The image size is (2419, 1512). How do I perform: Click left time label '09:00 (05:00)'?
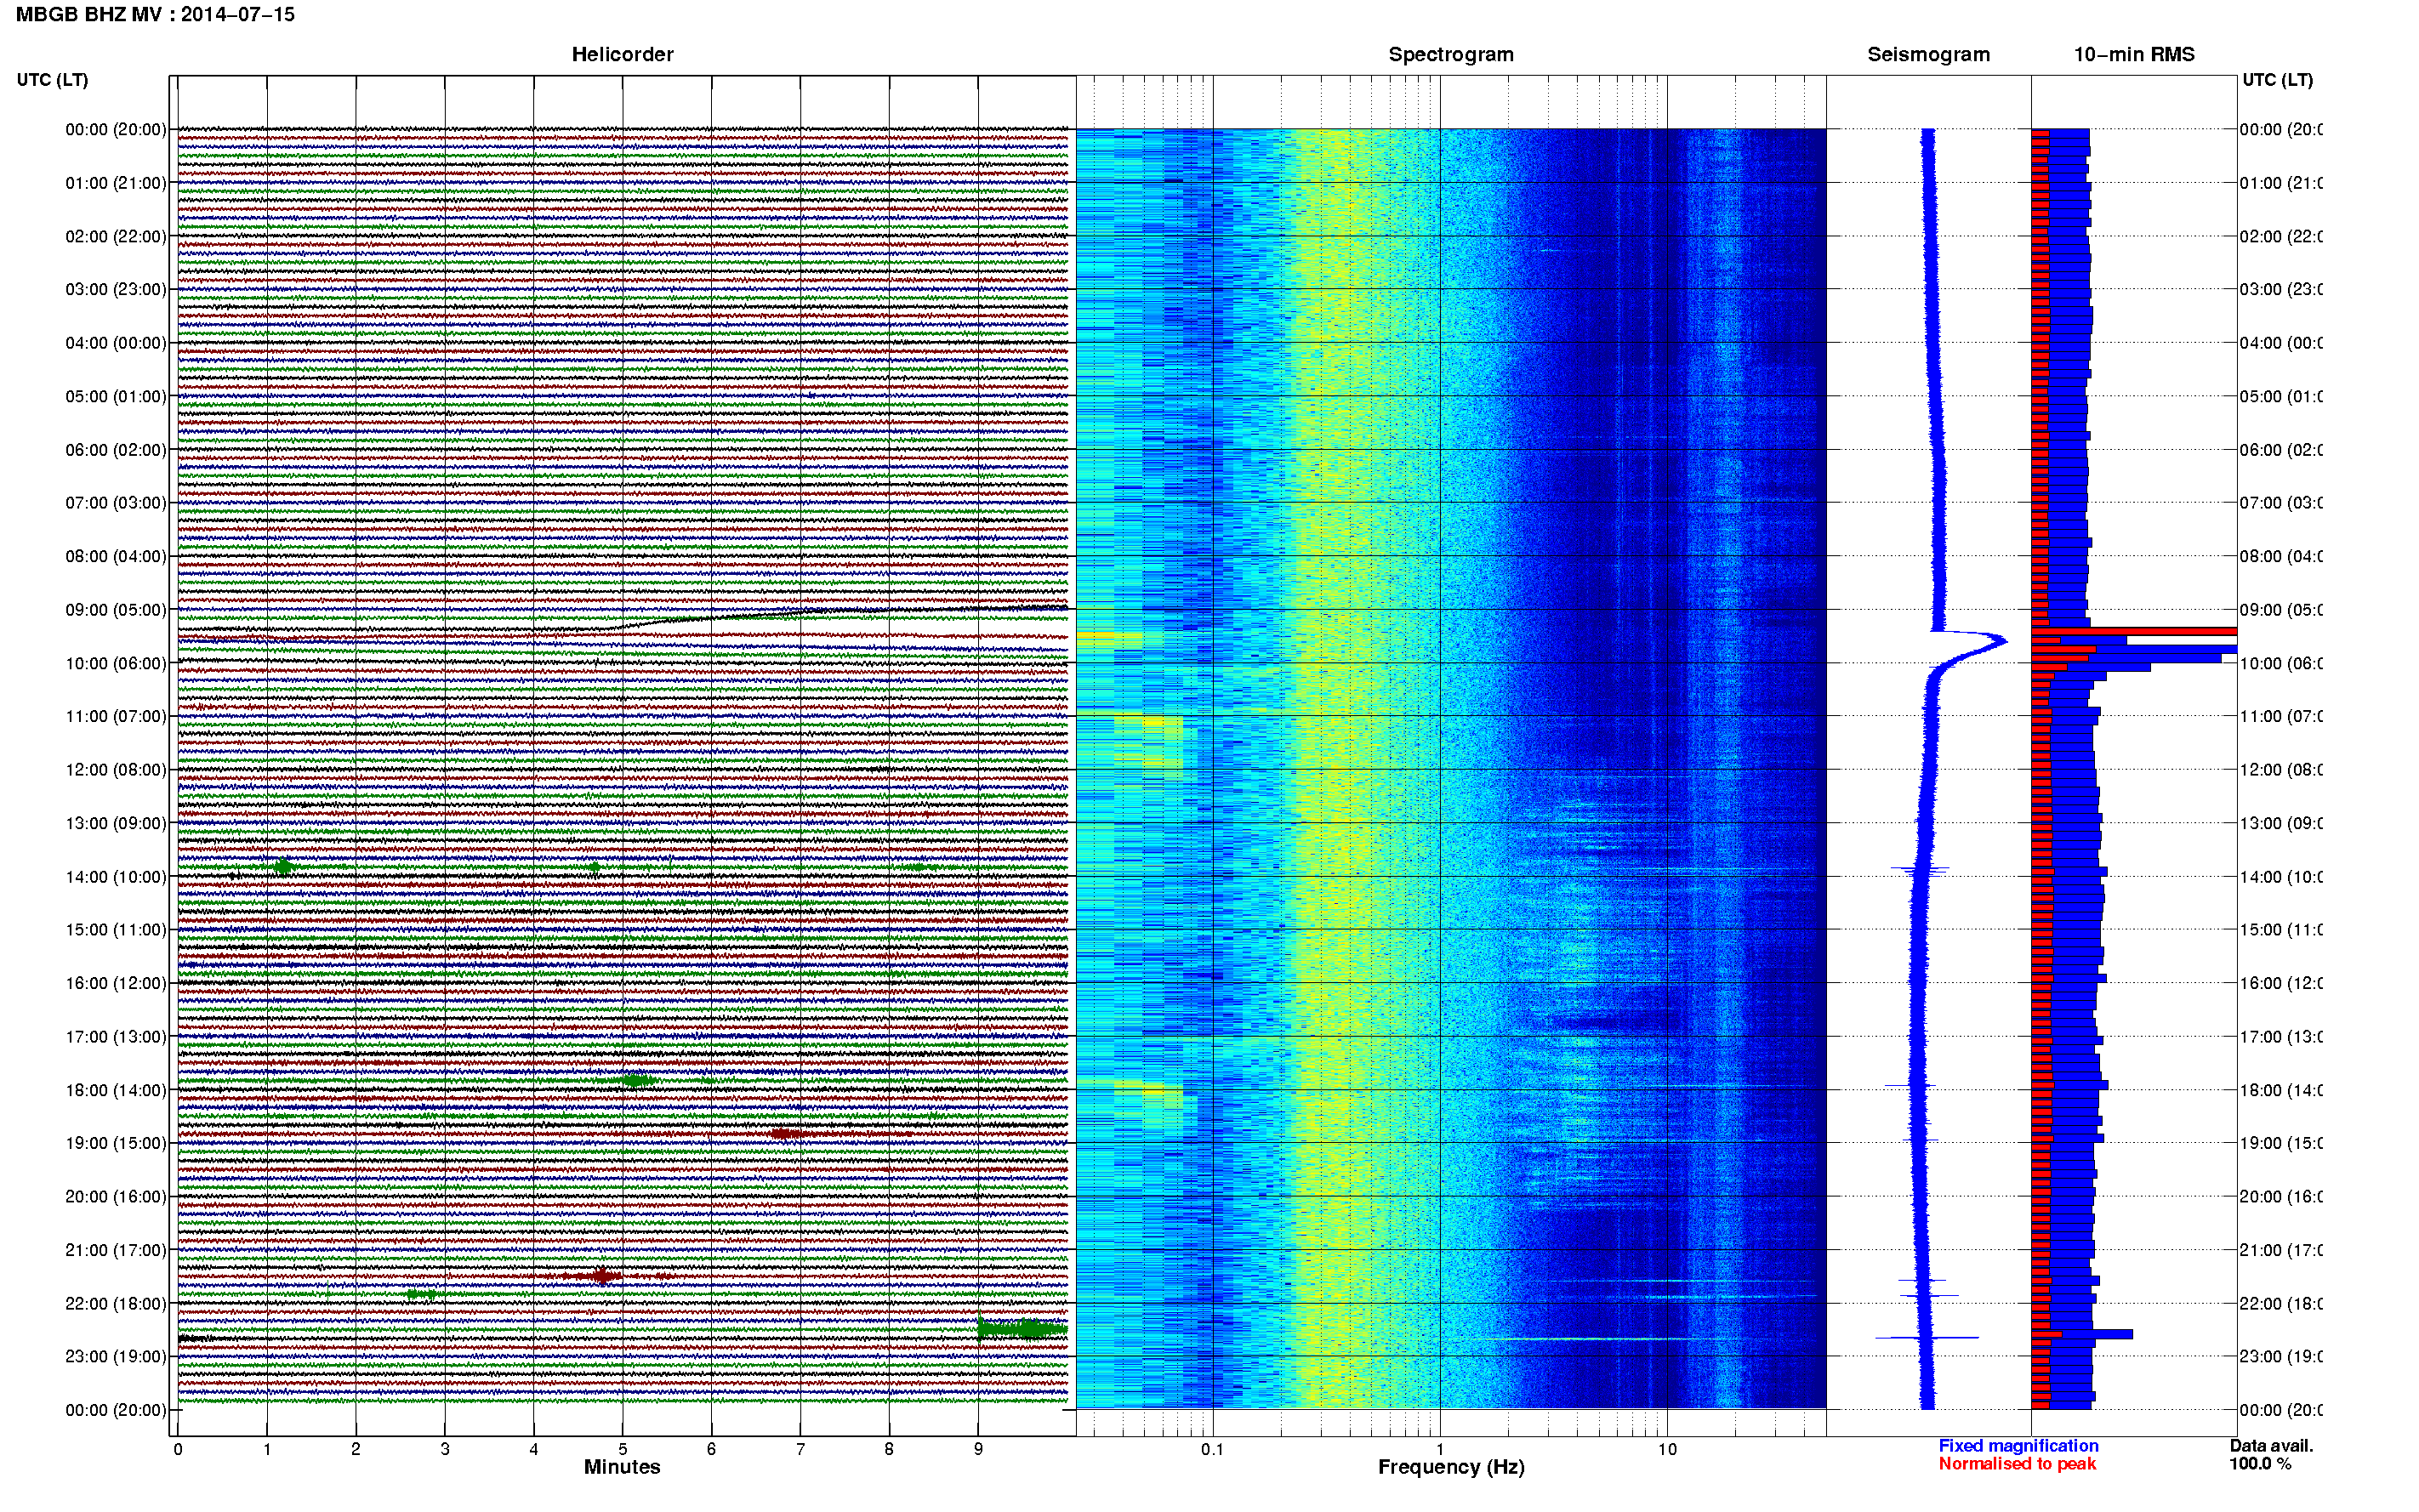[116, 610]
